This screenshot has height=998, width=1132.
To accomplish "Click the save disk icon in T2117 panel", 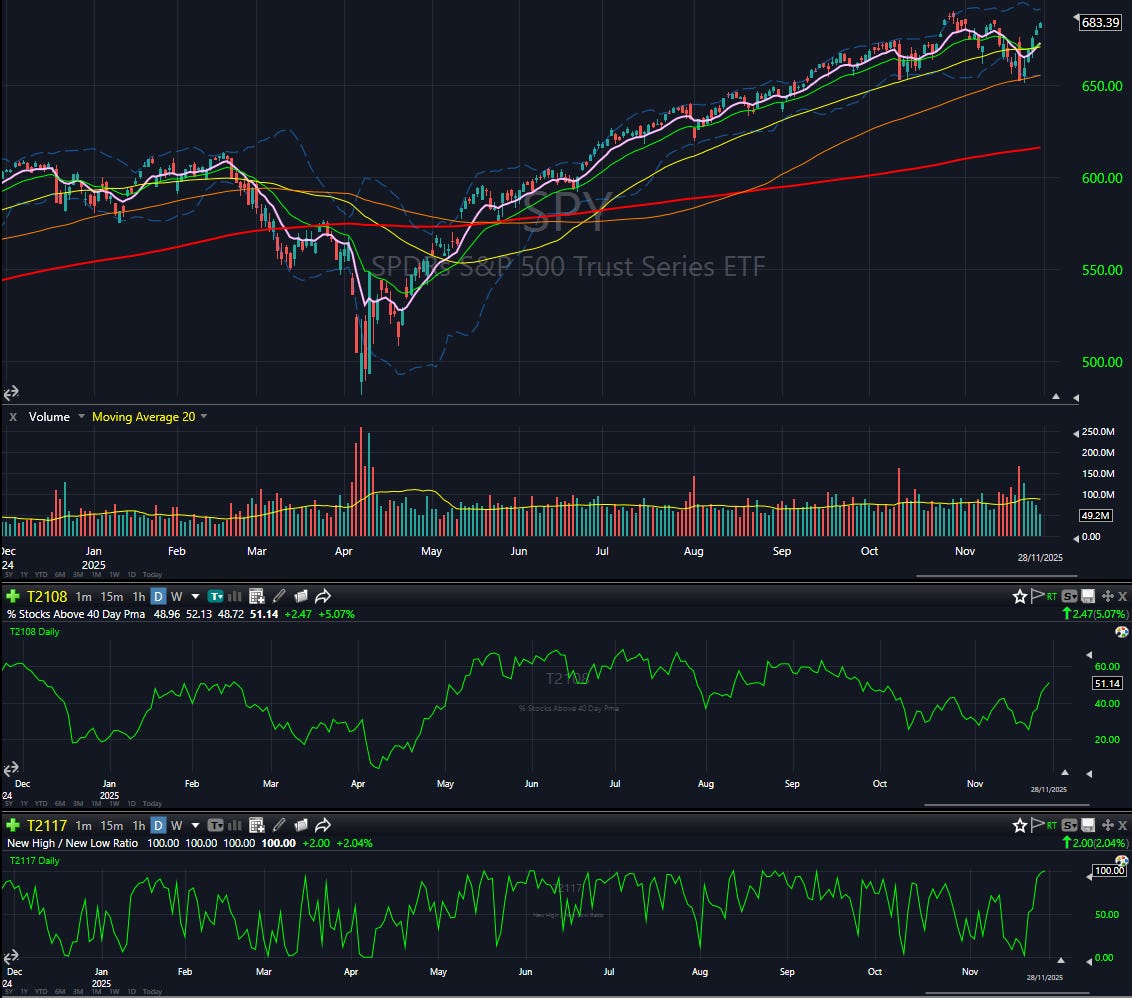I will (x=1088, y=825).
